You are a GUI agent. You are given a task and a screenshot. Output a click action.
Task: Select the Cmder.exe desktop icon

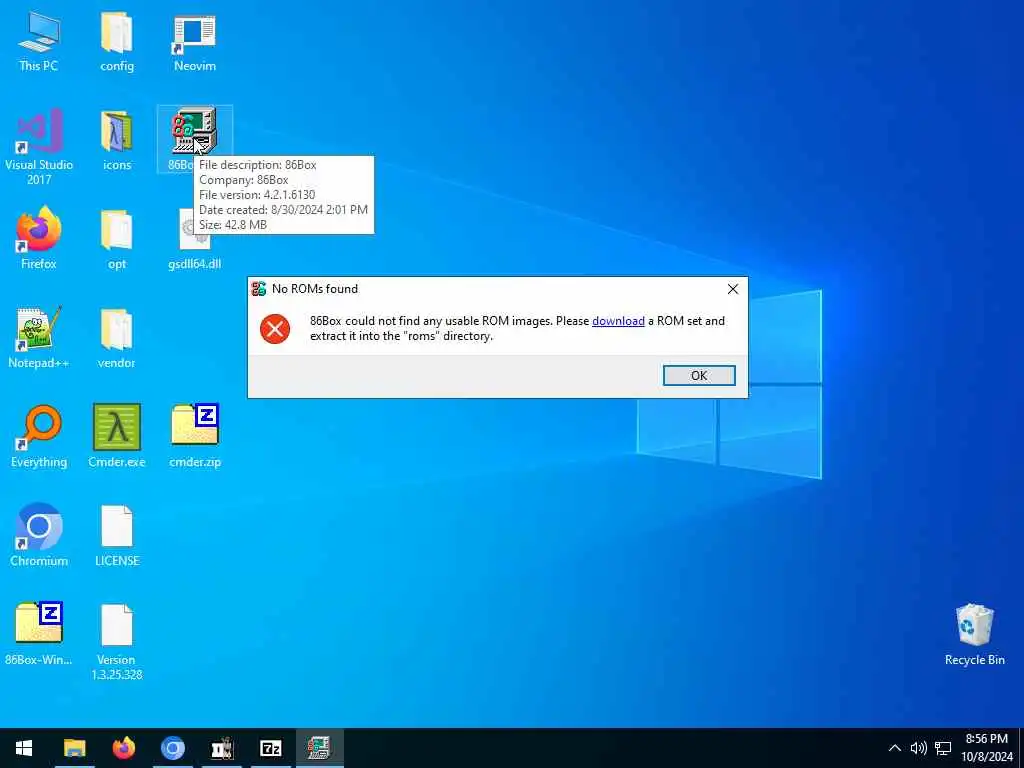[117, 436]
